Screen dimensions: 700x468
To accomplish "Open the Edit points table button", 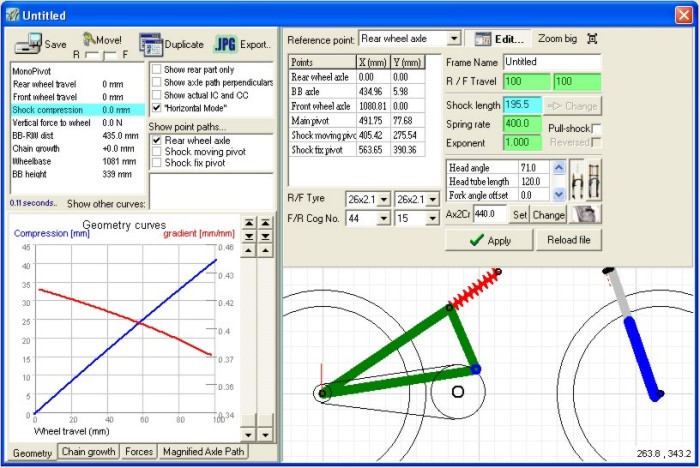I will click(499, 38).
